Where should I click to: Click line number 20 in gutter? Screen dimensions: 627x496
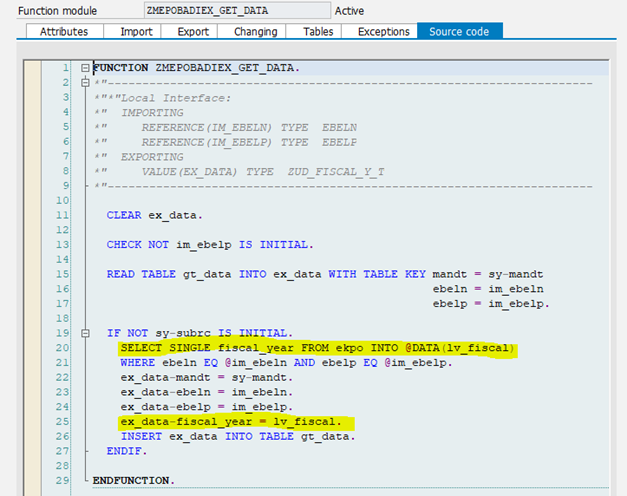click(62, 348)
